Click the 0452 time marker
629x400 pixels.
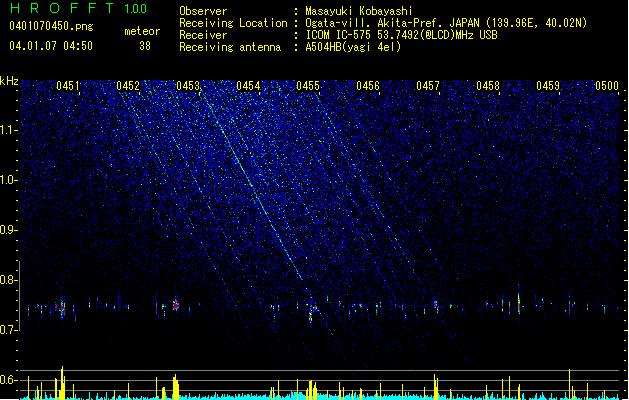tap(128, 86)
